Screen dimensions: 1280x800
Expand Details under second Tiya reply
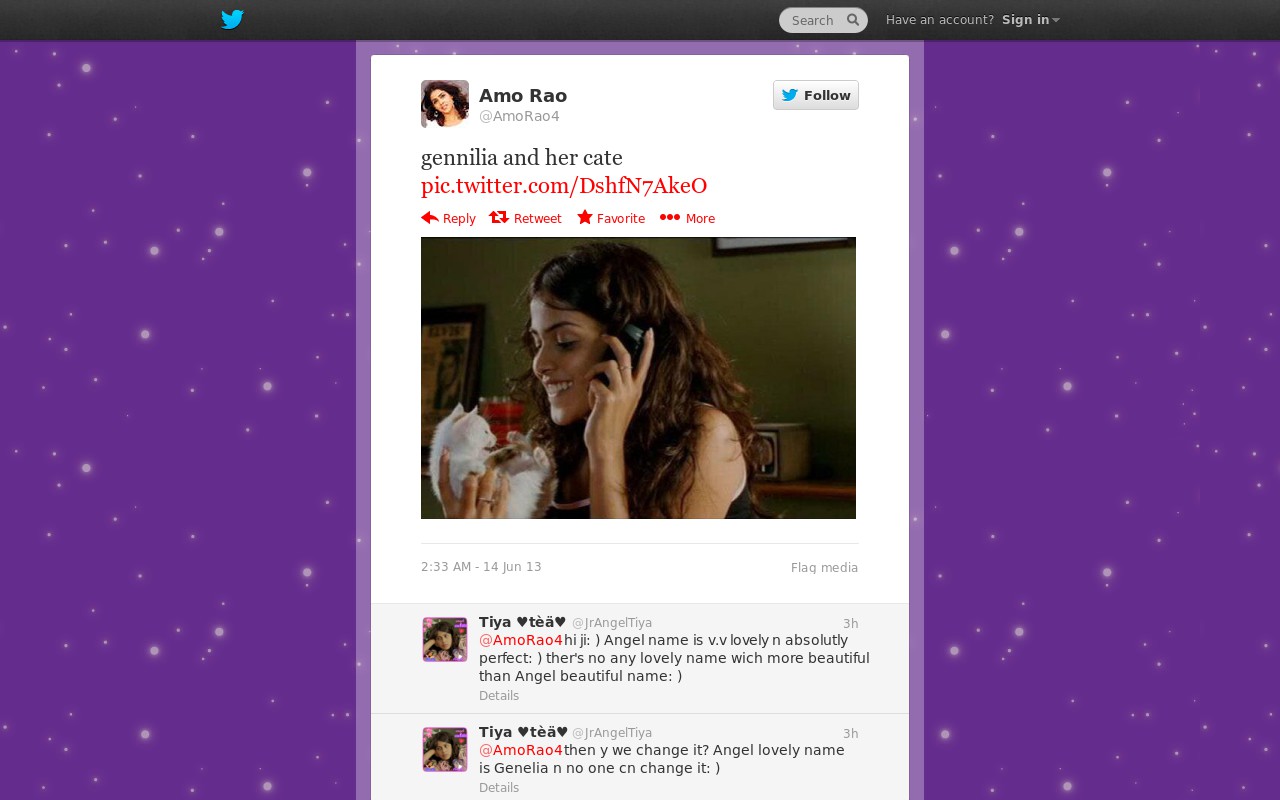(x=499, y=788)
